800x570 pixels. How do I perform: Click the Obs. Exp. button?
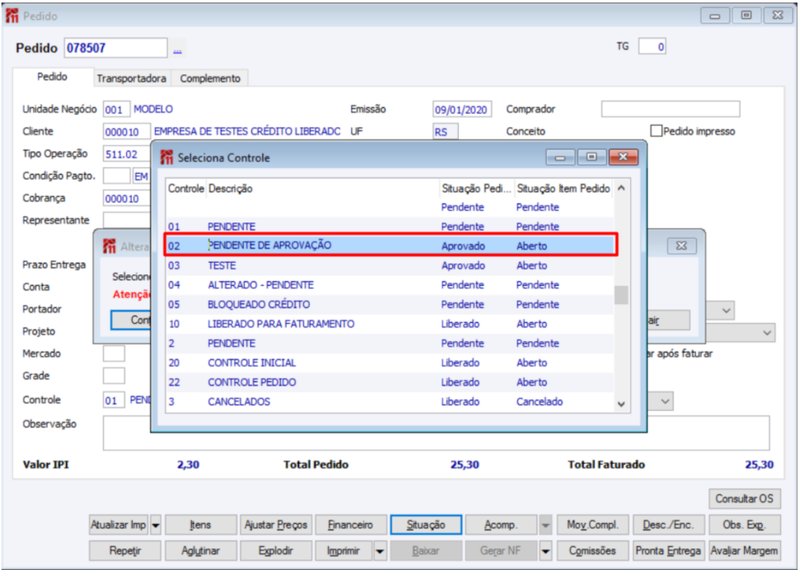[x=744, y=525]
